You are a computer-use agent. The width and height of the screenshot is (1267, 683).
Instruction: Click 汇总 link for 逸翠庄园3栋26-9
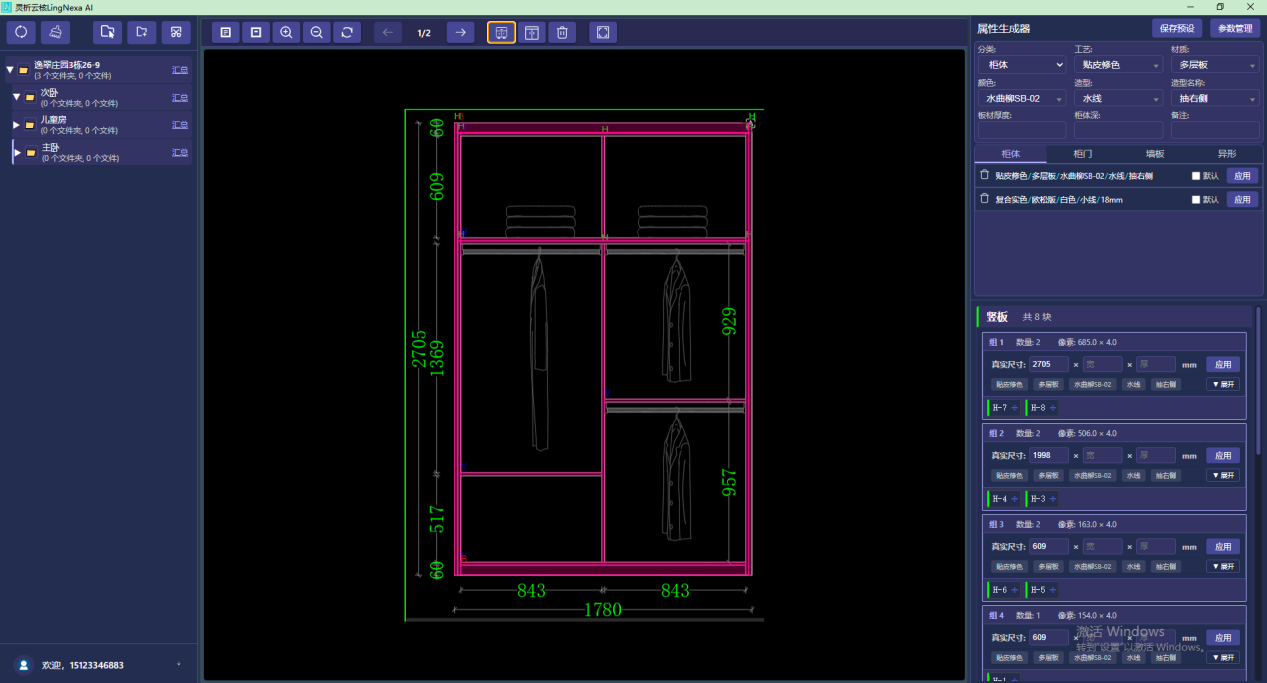tap(180, 70)
